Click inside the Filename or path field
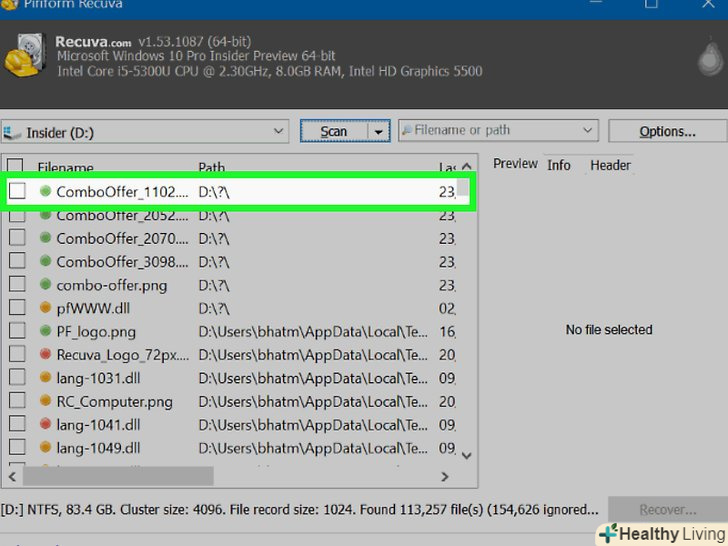Image resolution: width=728 pixels, height=546 pixels. pos(496,130)
